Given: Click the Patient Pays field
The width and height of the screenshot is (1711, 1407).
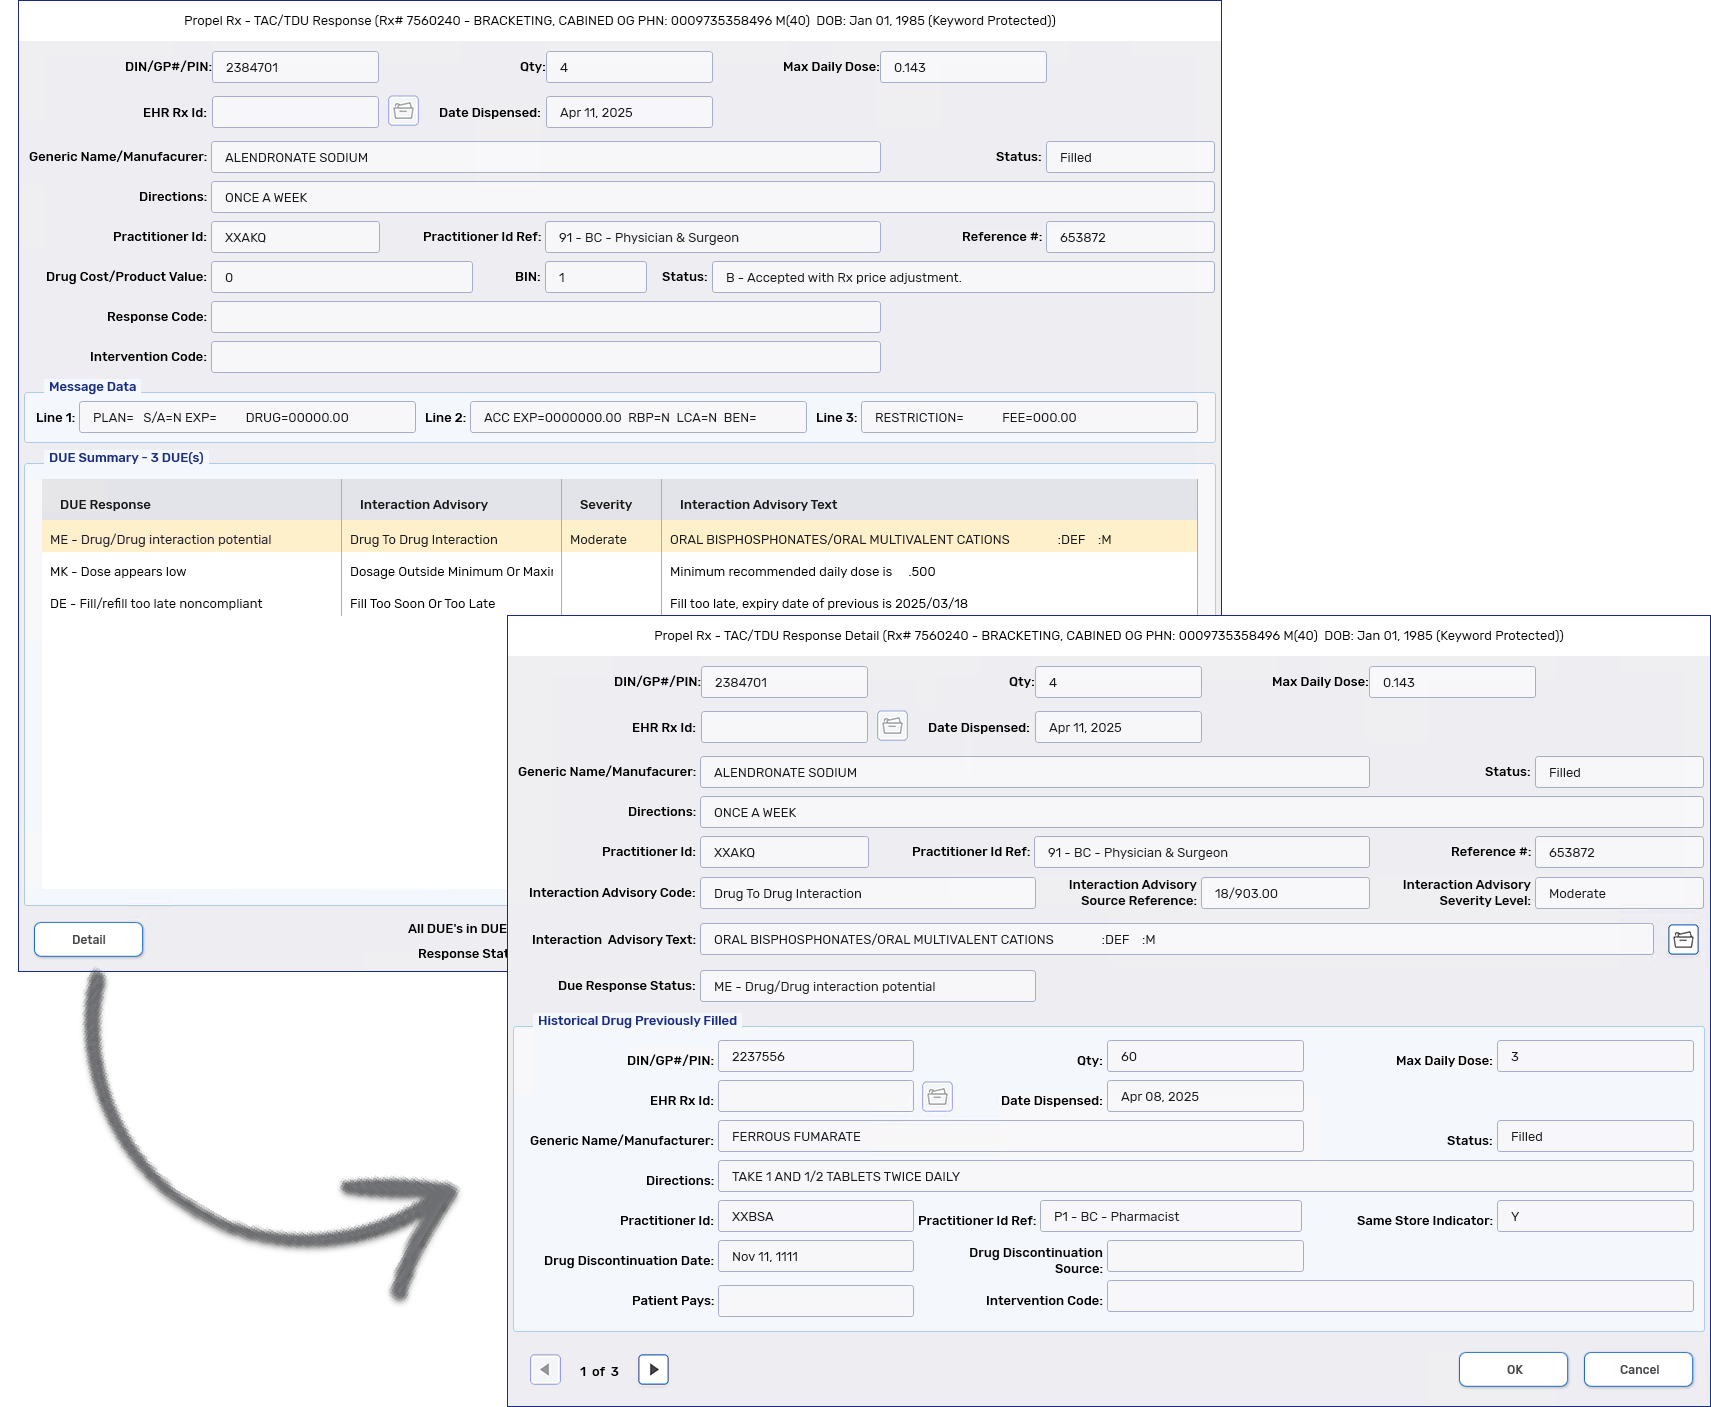Looking at the screenshot, I should pos(815,1301).
